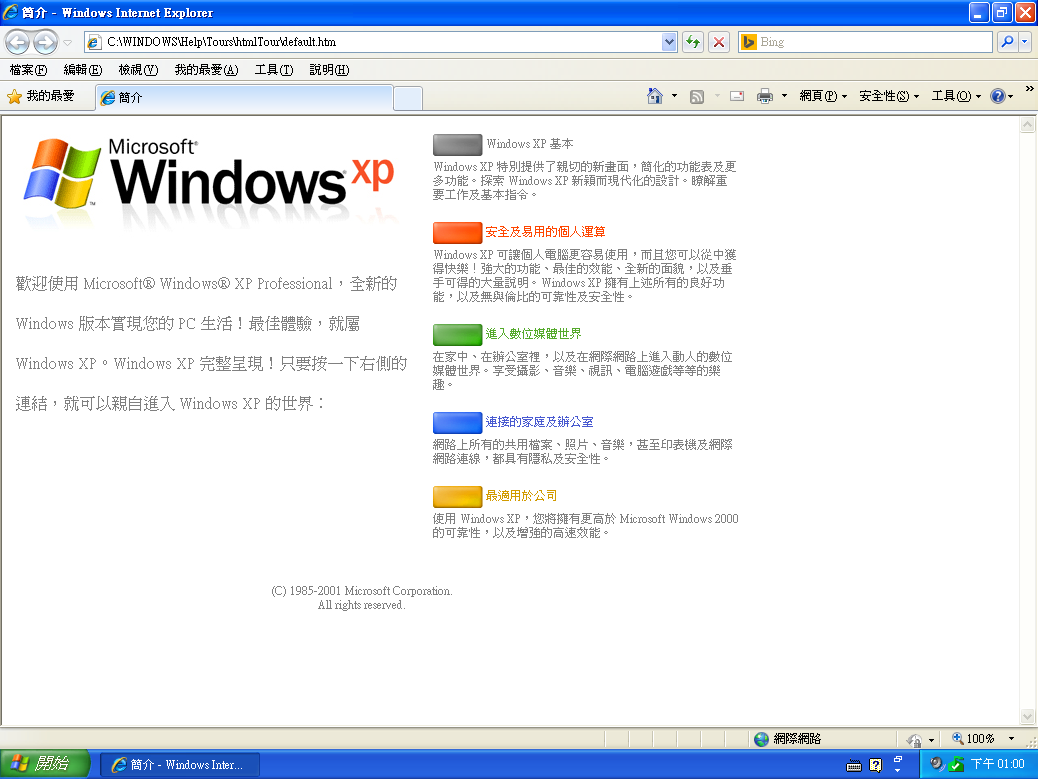Image resolution: width=1038 pixels, height=779 pixels.
Task: Click the protected mode status icon
Action: click(915, 739)
